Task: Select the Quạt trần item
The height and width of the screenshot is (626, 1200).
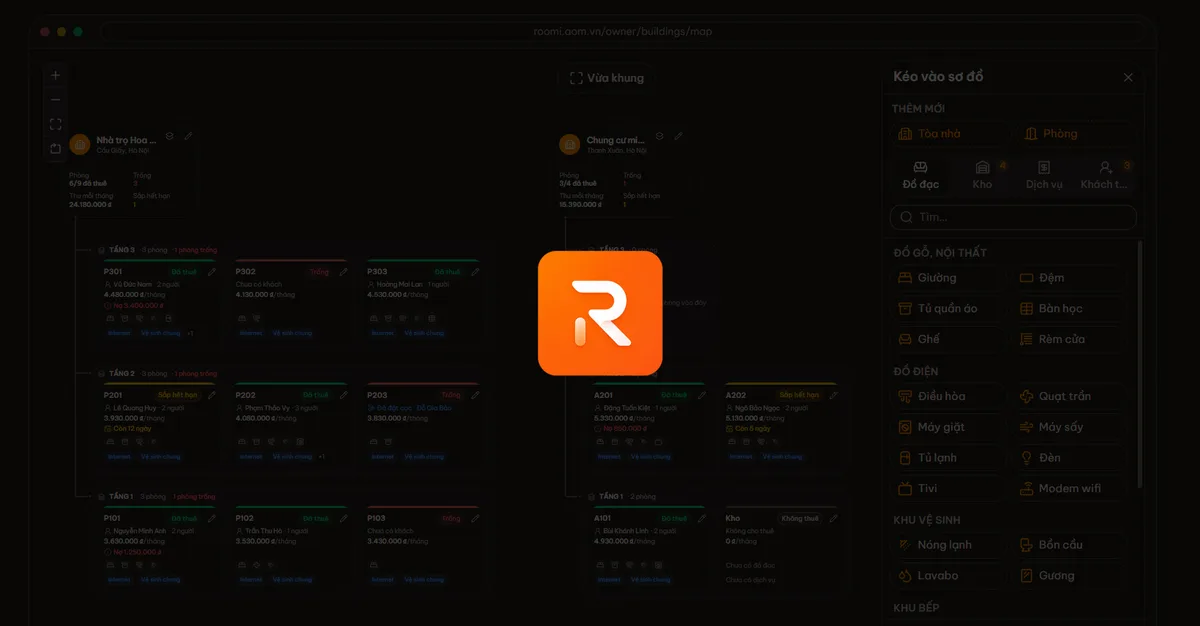Action: pos(1070,396)
